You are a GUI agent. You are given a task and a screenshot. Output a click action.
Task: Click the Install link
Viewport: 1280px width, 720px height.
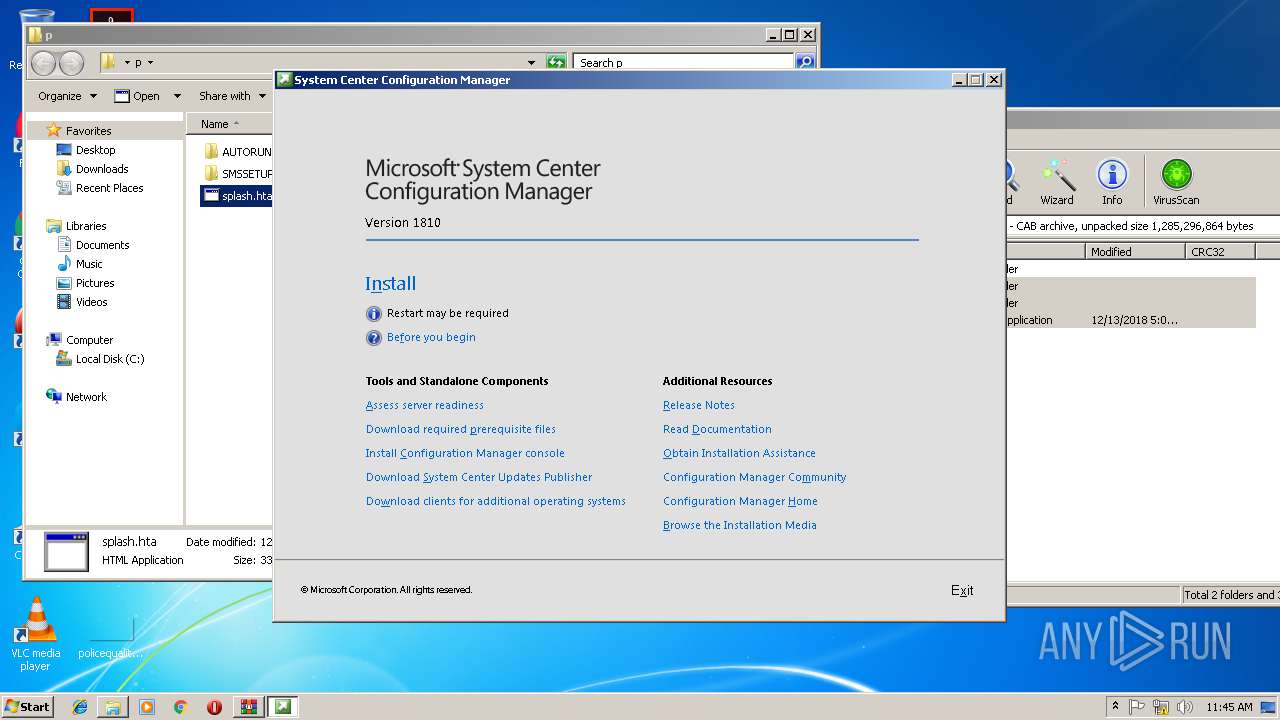click(x=390, y=284)
